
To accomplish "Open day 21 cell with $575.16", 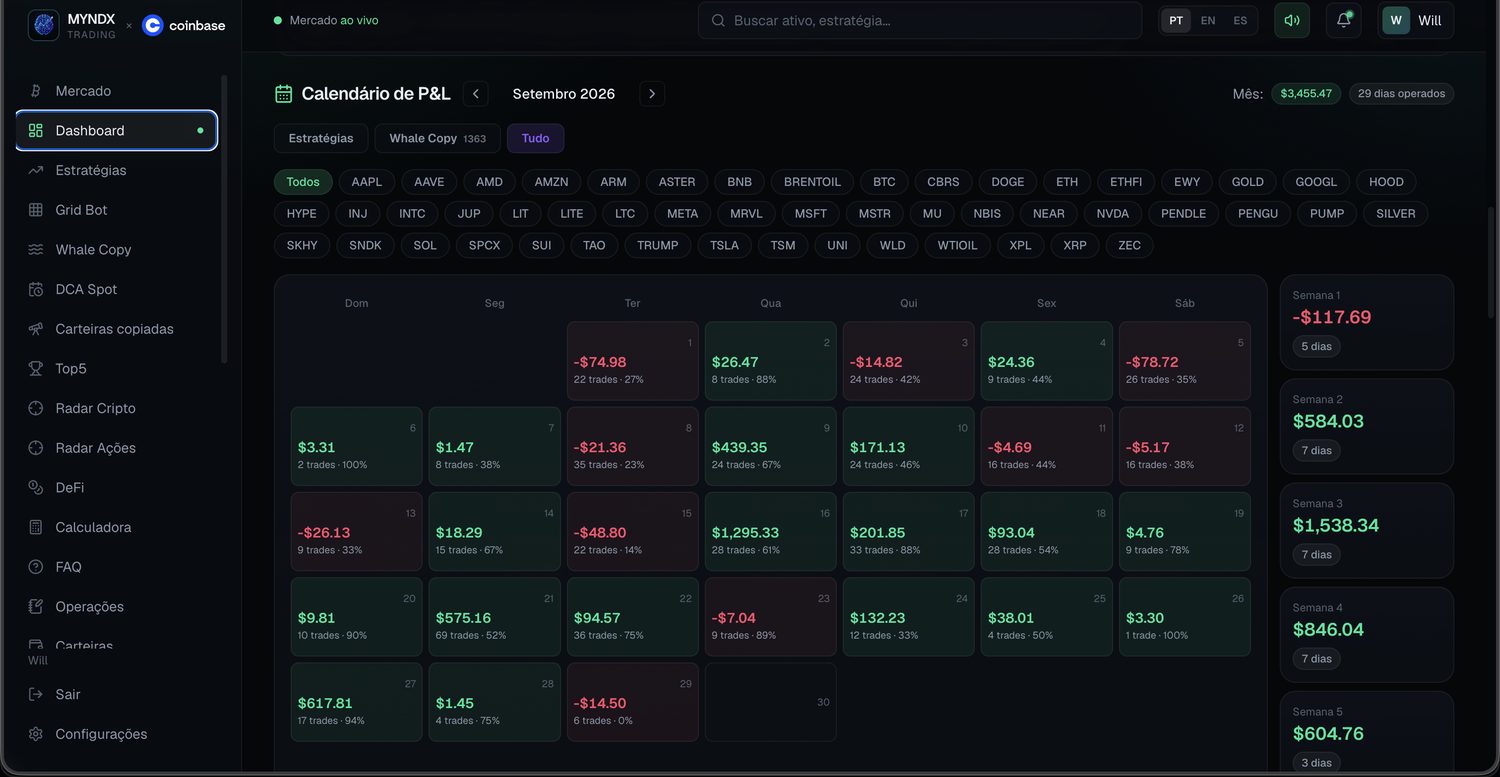I will pyautogui.click(x=495, y=619).
